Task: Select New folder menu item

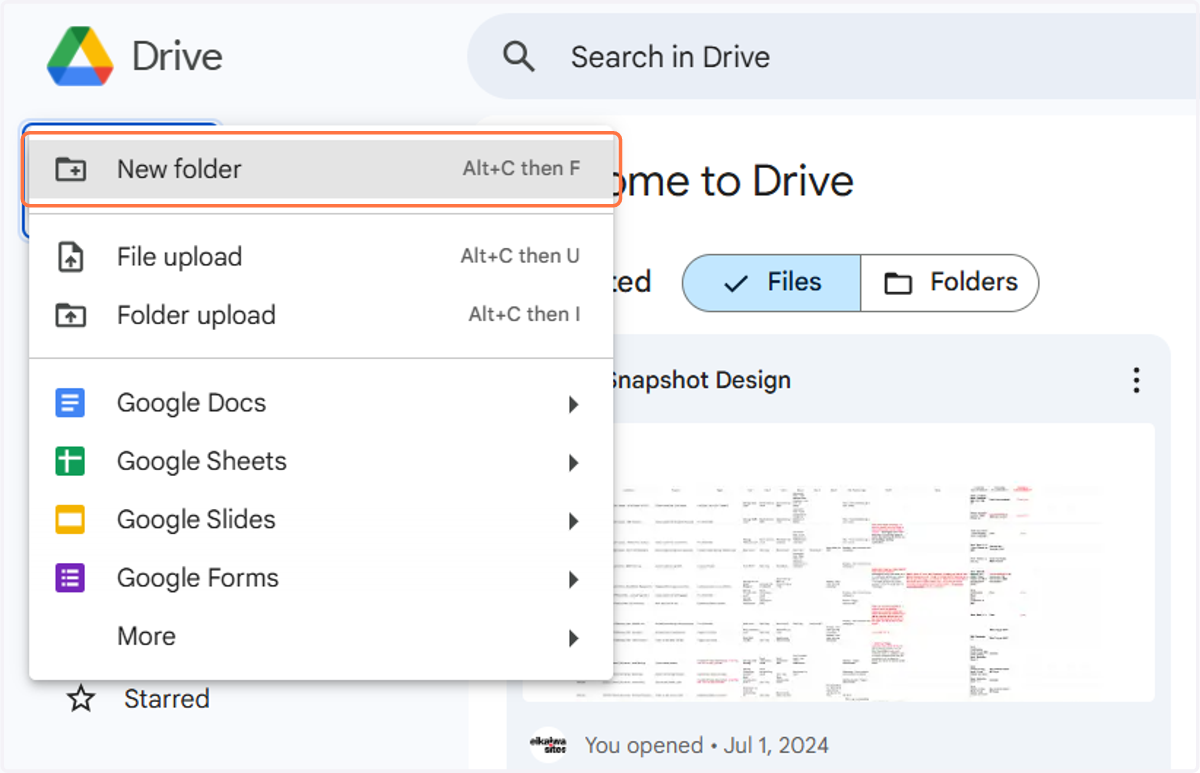Action: 321,169
